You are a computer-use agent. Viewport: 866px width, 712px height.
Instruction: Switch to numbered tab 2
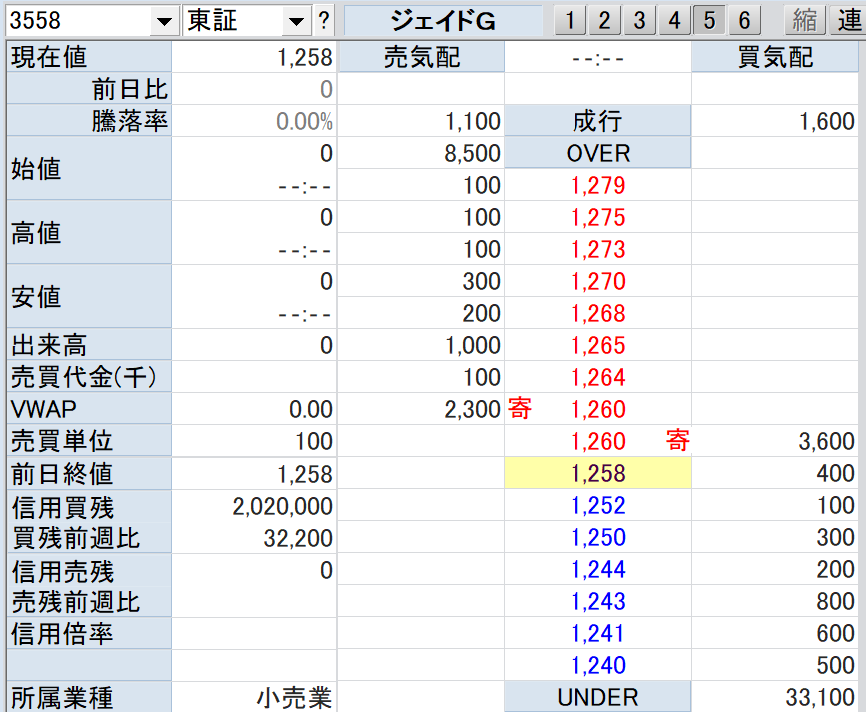tap(604, 20)
